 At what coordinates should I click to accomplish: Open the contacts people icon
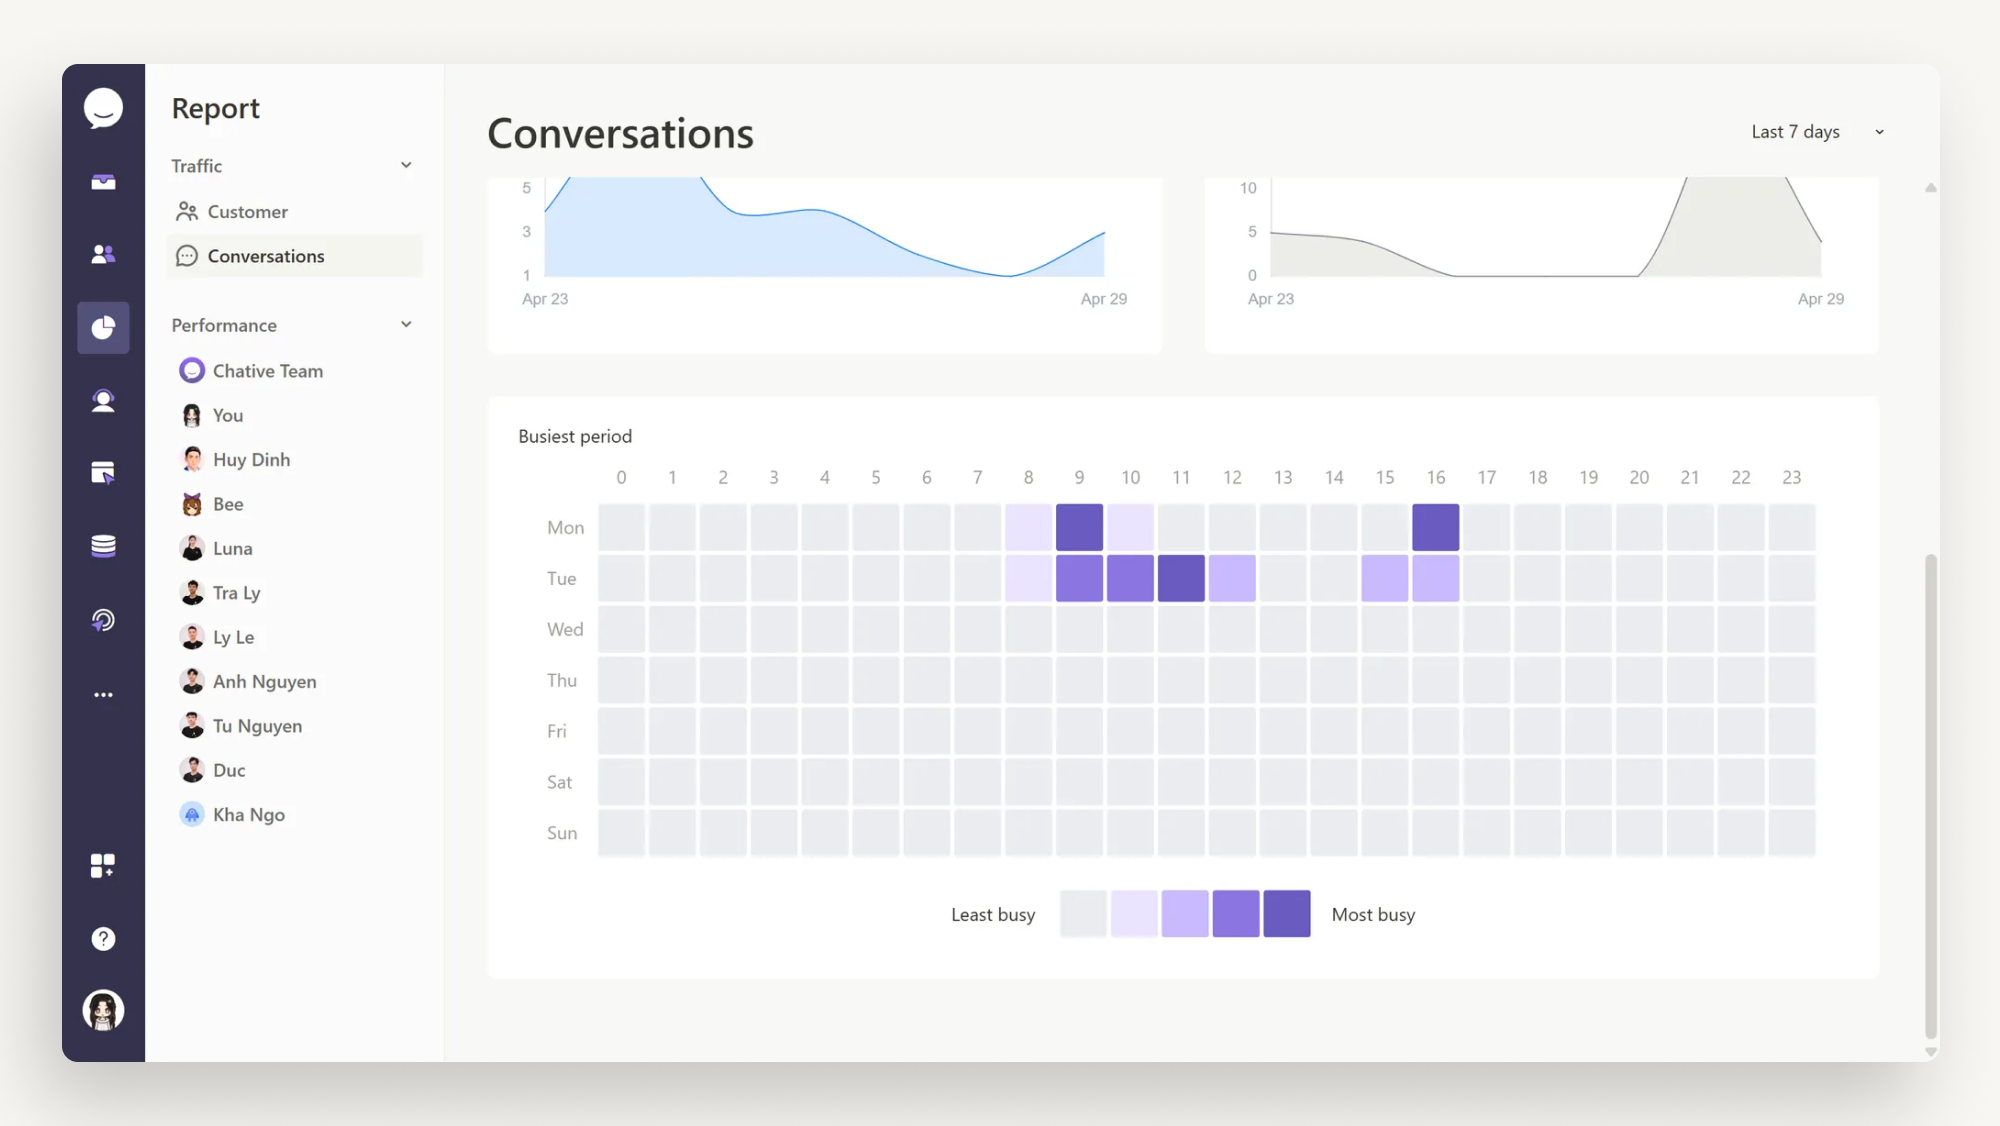[103, 254]
